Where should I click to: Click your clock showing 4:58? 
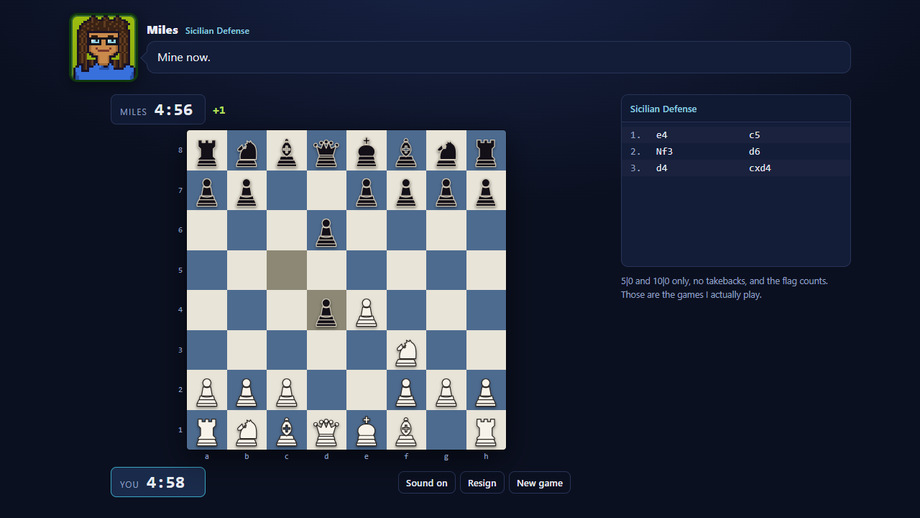pos(158,482)
